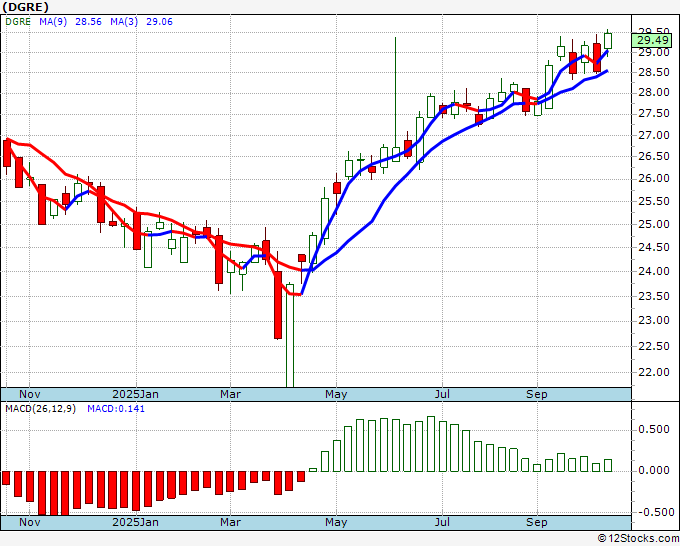Image resolution: width=680 pixels, height=546 pixels.
Task: Click the 24.00 price axis label
Action: [x=654, y=271]
